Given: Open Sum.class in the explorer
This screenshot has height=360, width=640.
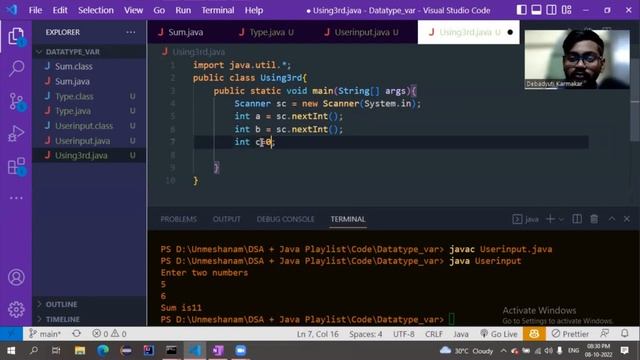Looking at the screenshot, I should pyautogui.click(x=73, y=67).
